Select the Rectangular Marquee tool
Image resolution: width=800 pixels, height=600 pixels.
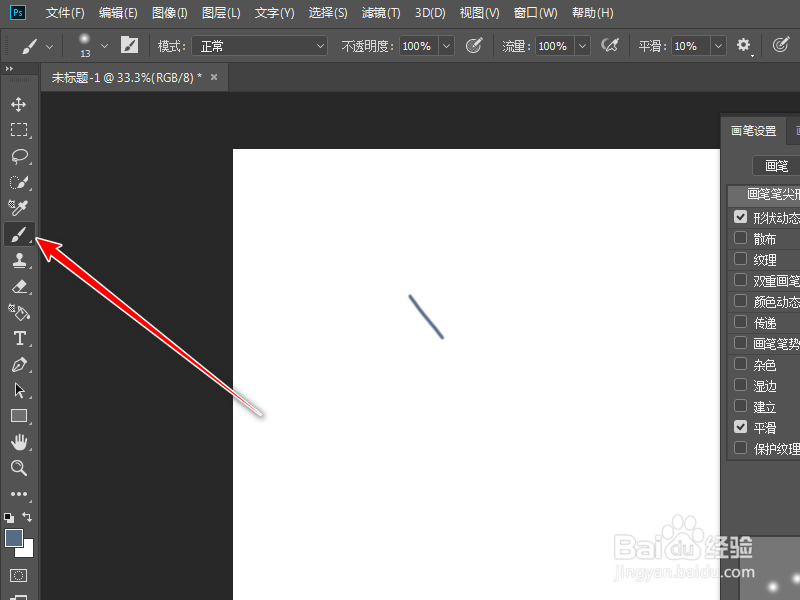[19, 130]
